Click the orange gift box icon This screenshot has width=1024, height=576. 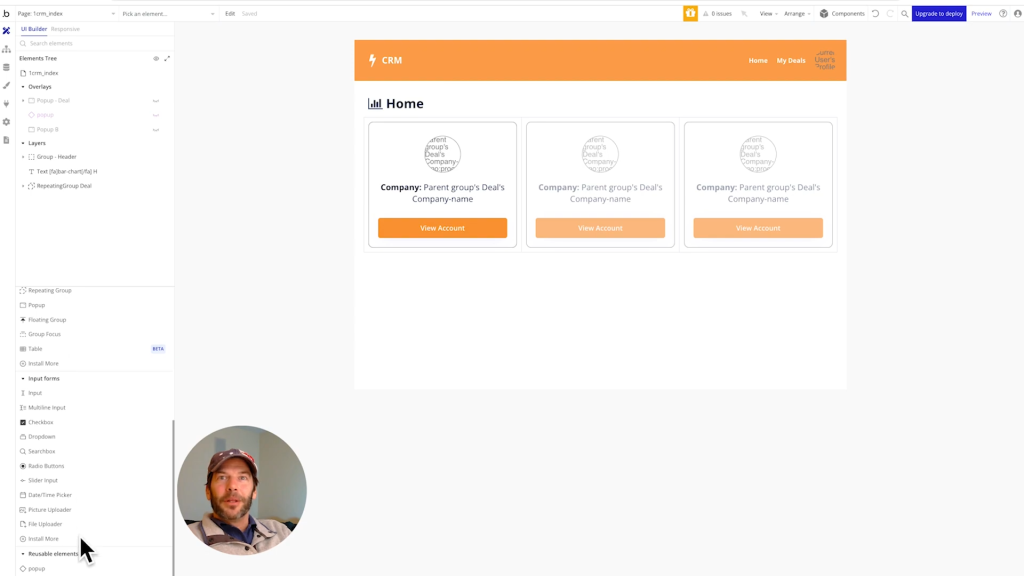690,13
